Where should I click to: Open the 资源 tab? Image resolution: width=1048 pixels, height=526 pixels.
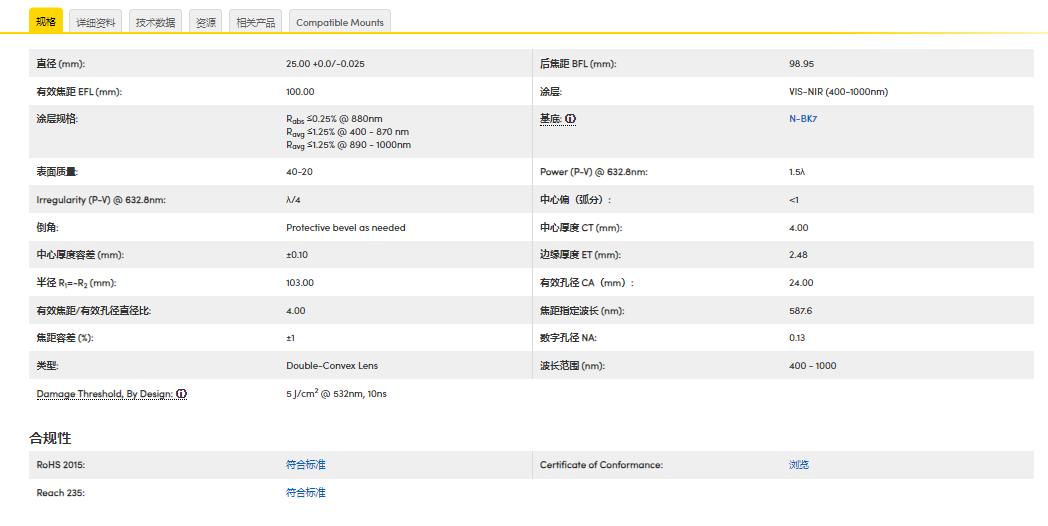point(206,22)
